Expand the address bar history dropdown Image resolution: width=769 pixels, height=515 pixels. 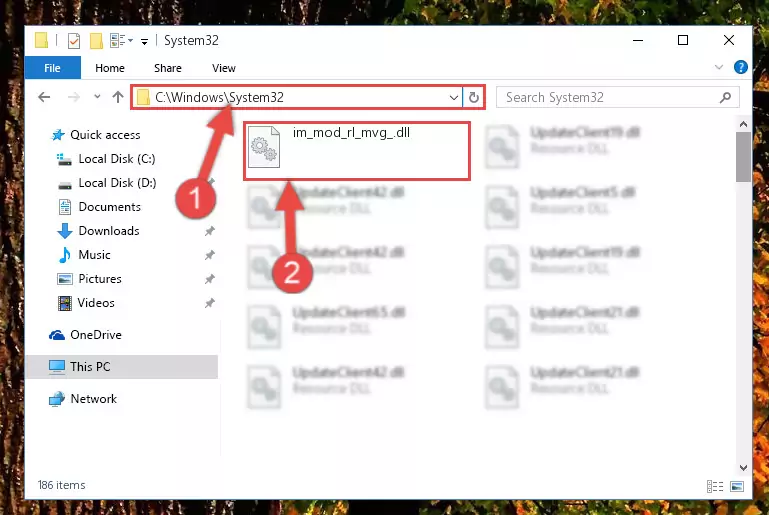(x=454, y=97)
